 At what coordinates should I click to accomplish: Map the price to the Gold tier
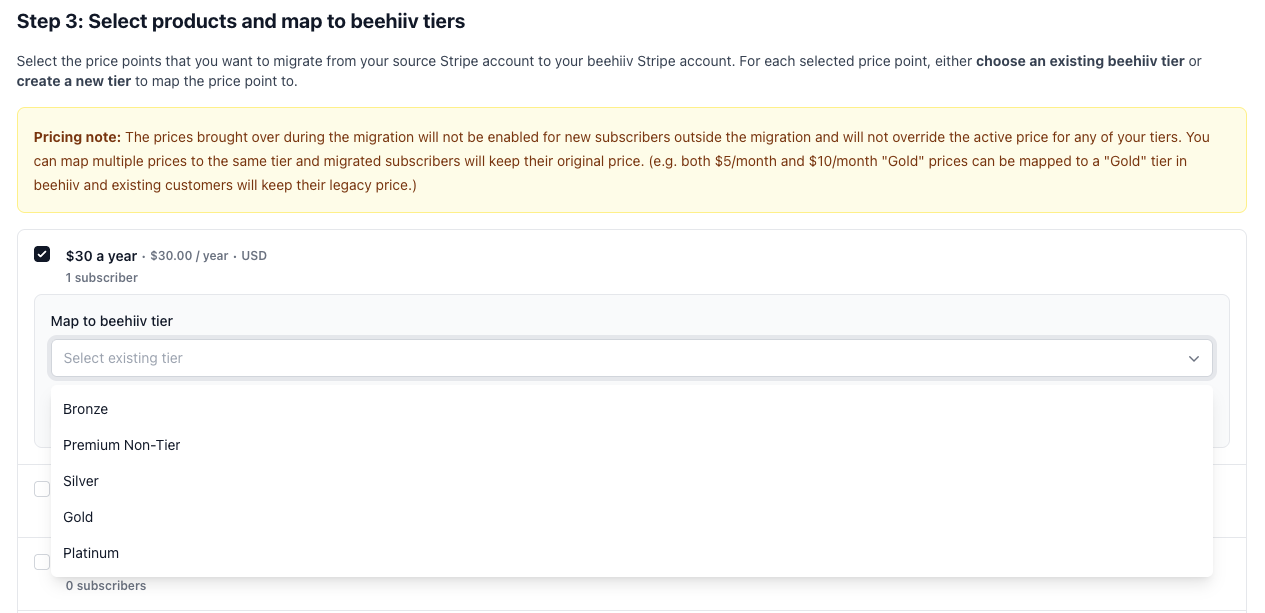click(78, 517)
